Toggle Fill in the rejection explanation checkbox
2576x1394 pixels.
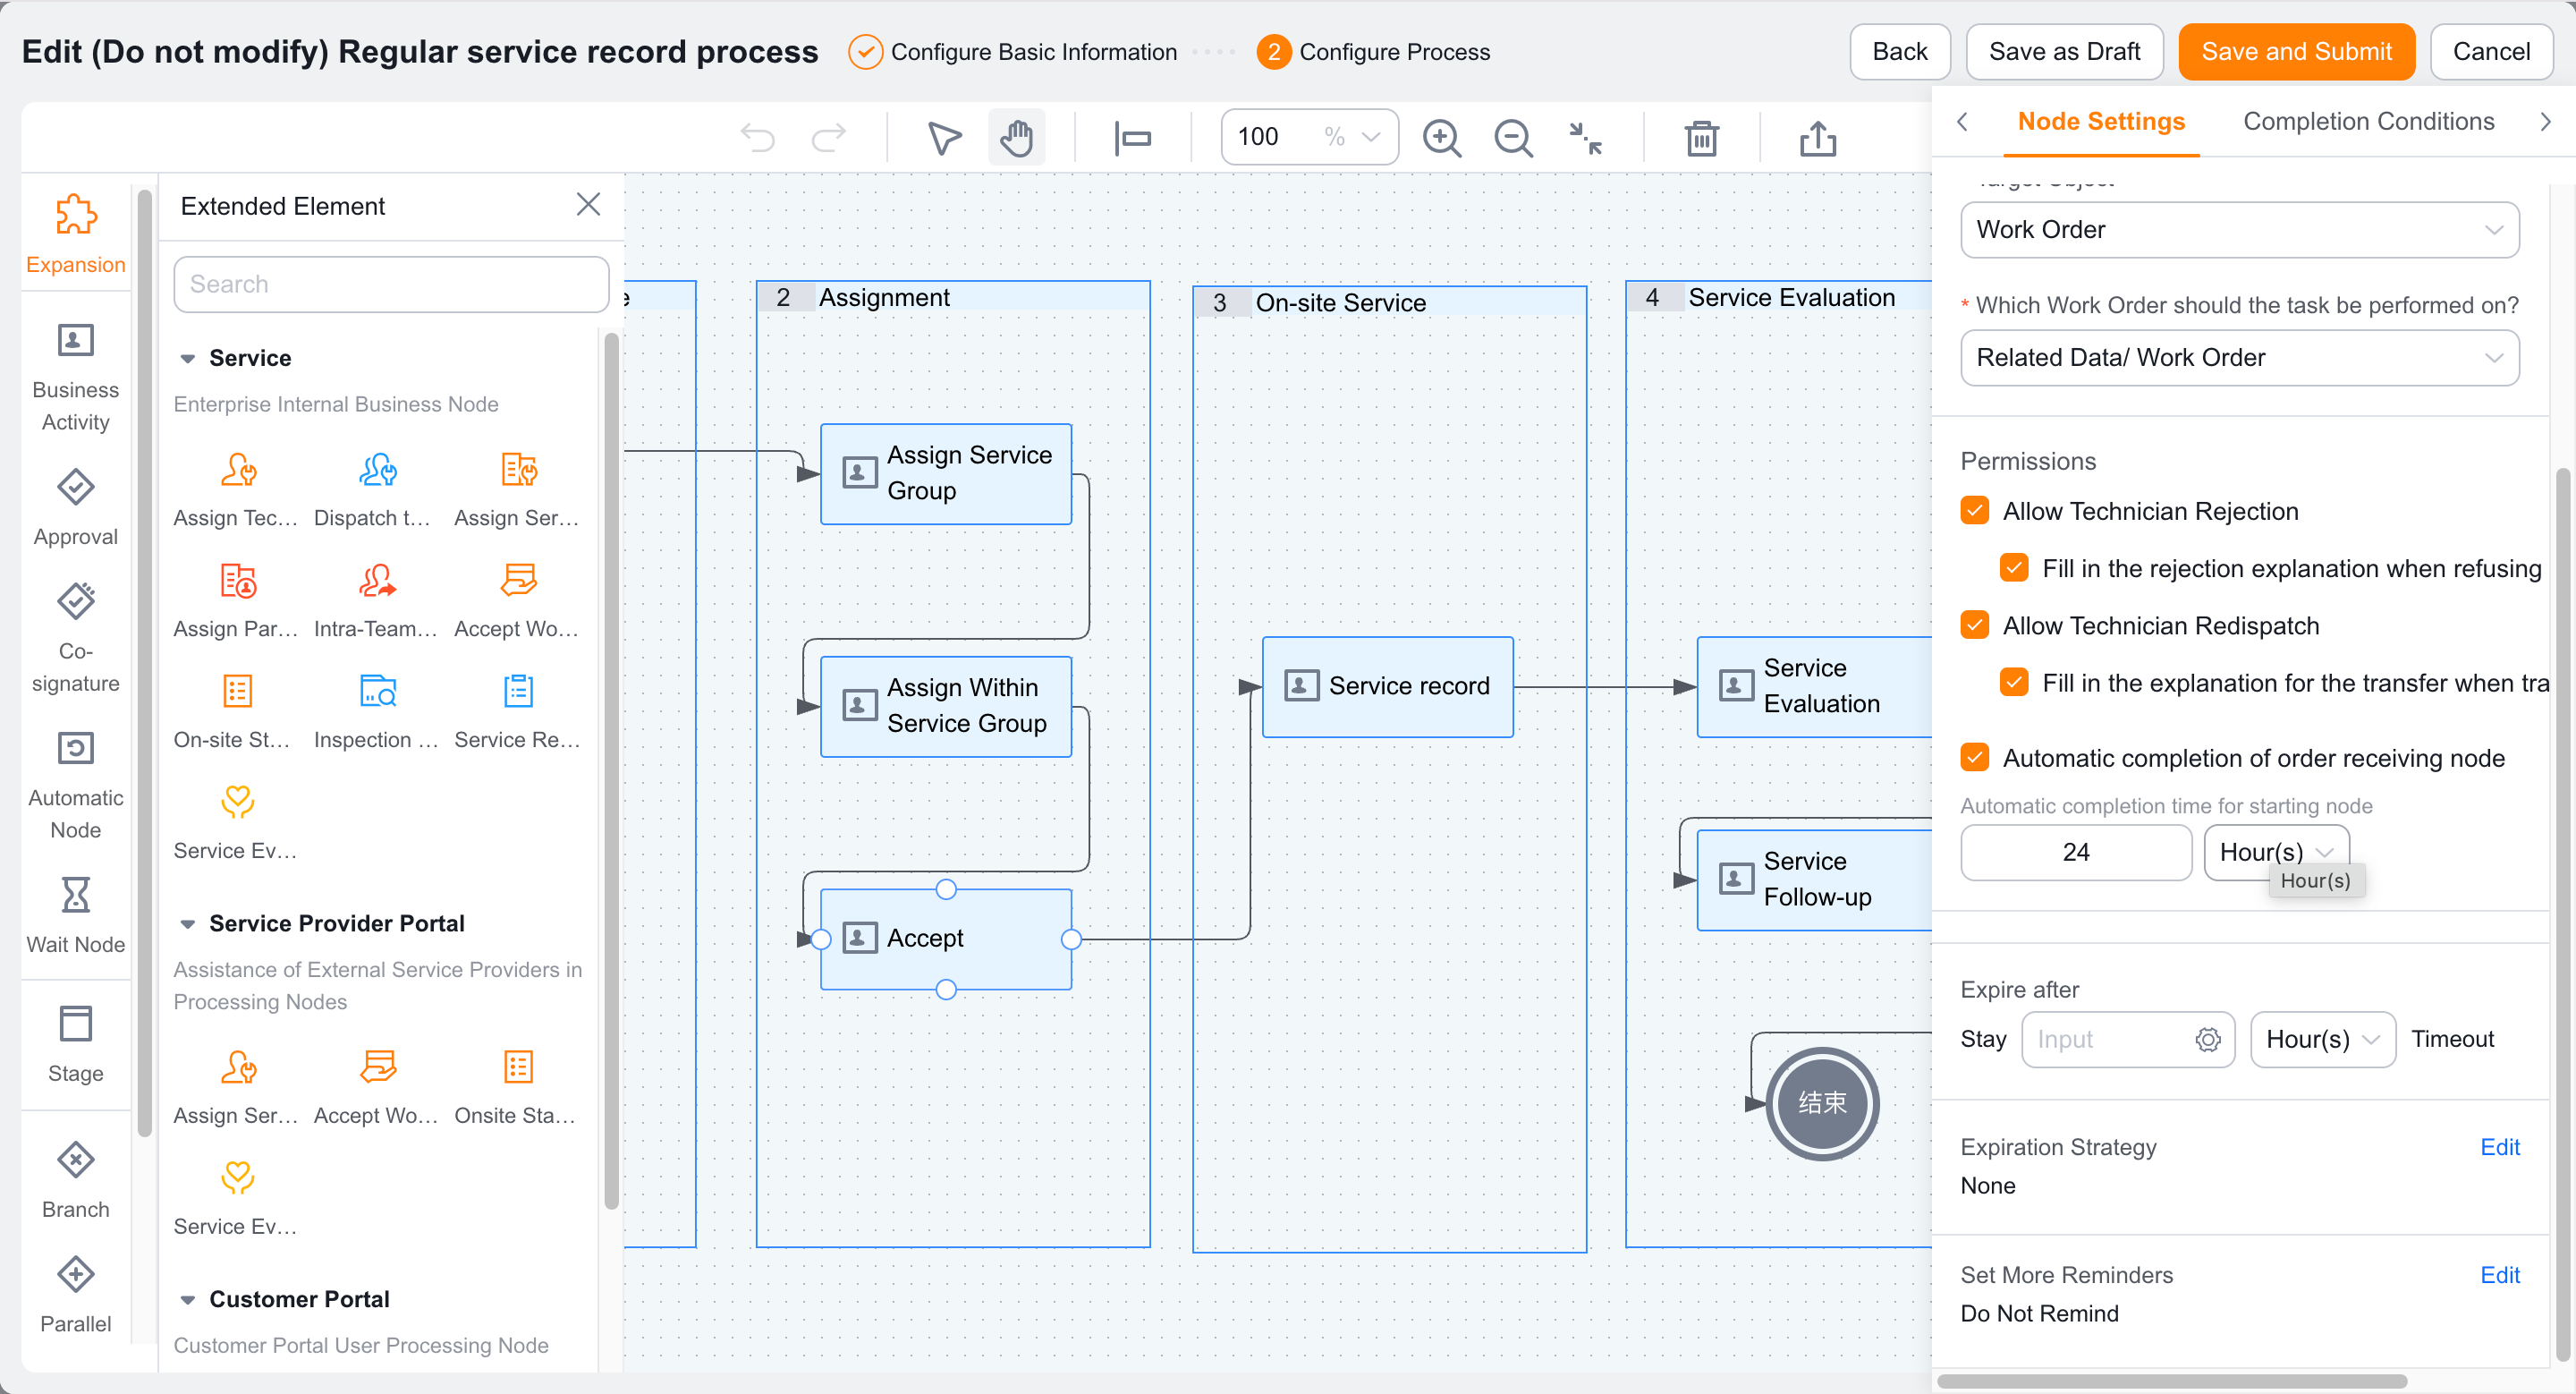coord(2014,568)
